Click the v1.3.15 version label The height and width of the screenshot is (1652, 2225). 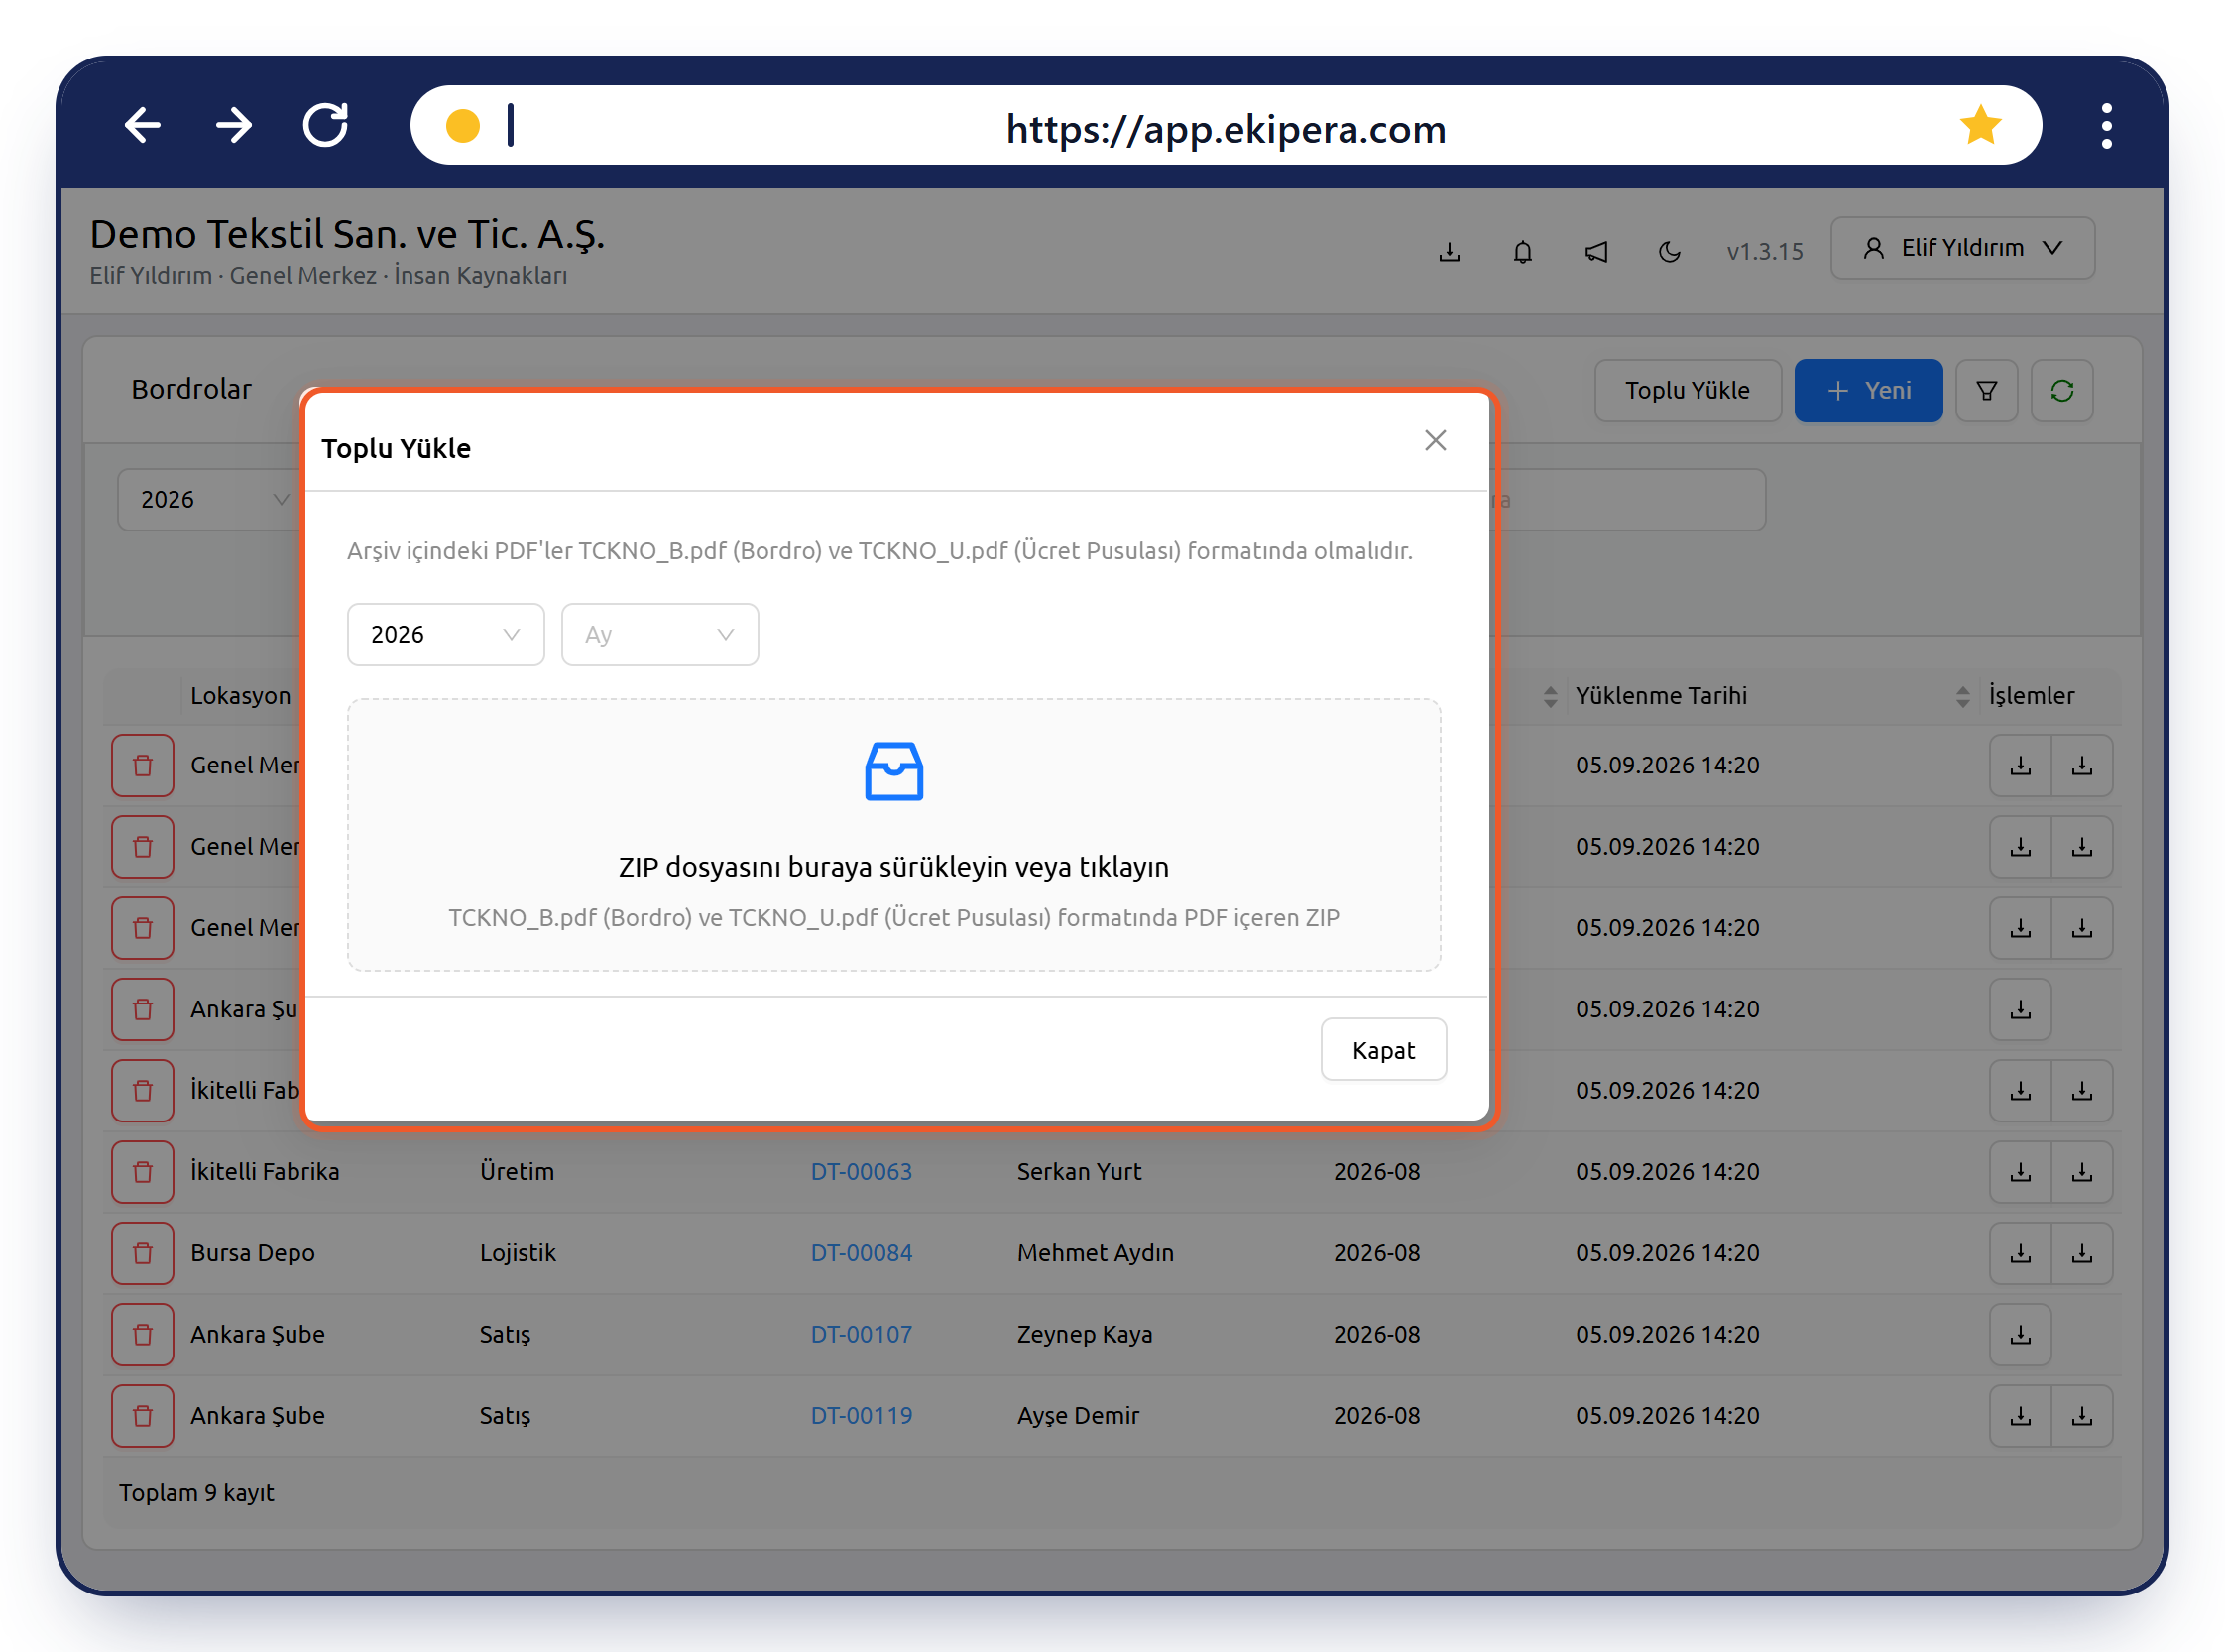[x=1764, y=251]
